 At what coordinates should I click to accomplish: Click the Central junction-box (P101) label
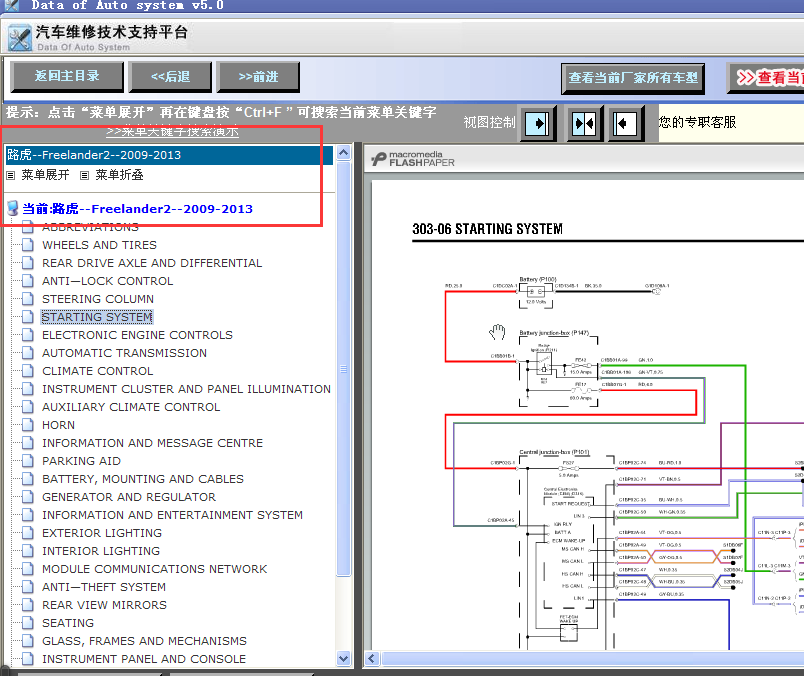554,452
